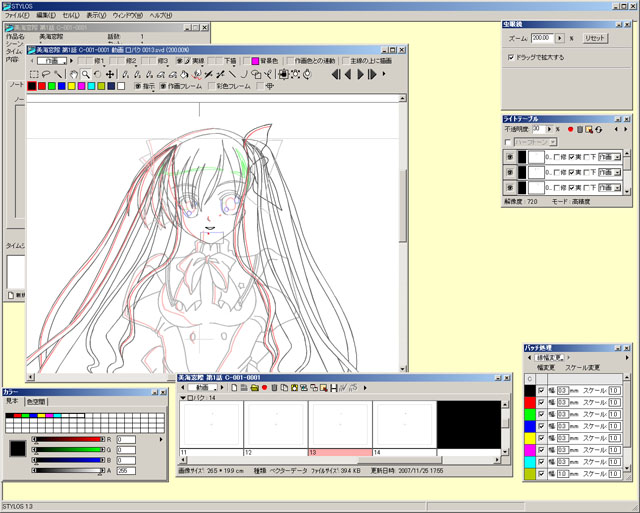Open the 編集(E) menu
Screen dimensions: 640x513
pyautogui.click(x=46, y=16)
